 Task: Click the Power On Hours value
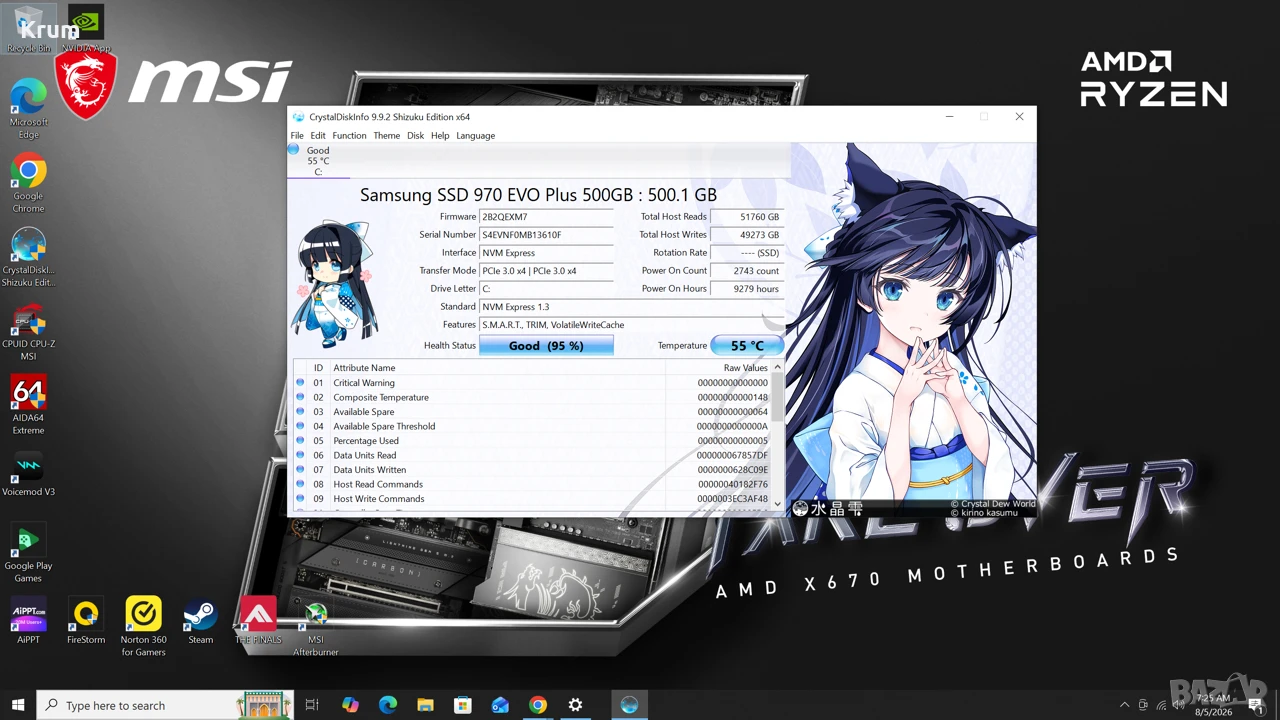pos(747,289)
